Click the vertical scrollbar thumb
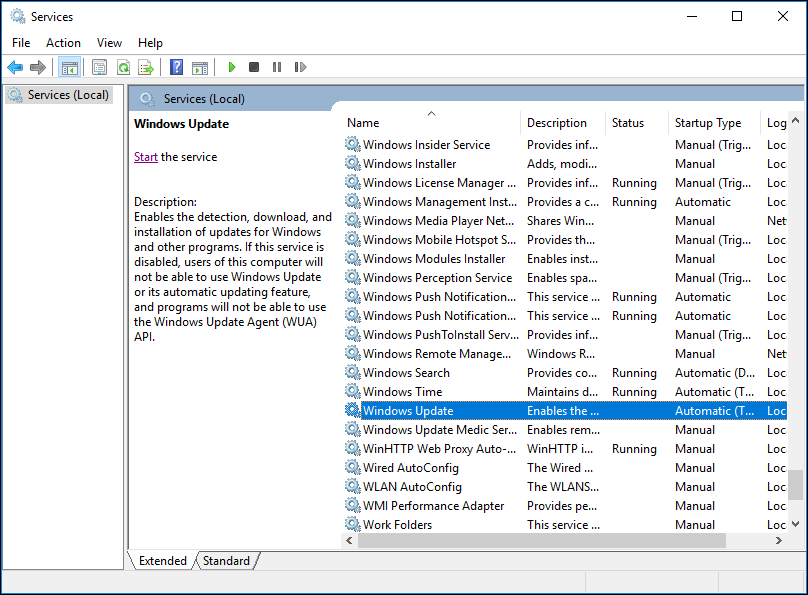The width and height of the screenshot is (808, 595). pos(796,484)
